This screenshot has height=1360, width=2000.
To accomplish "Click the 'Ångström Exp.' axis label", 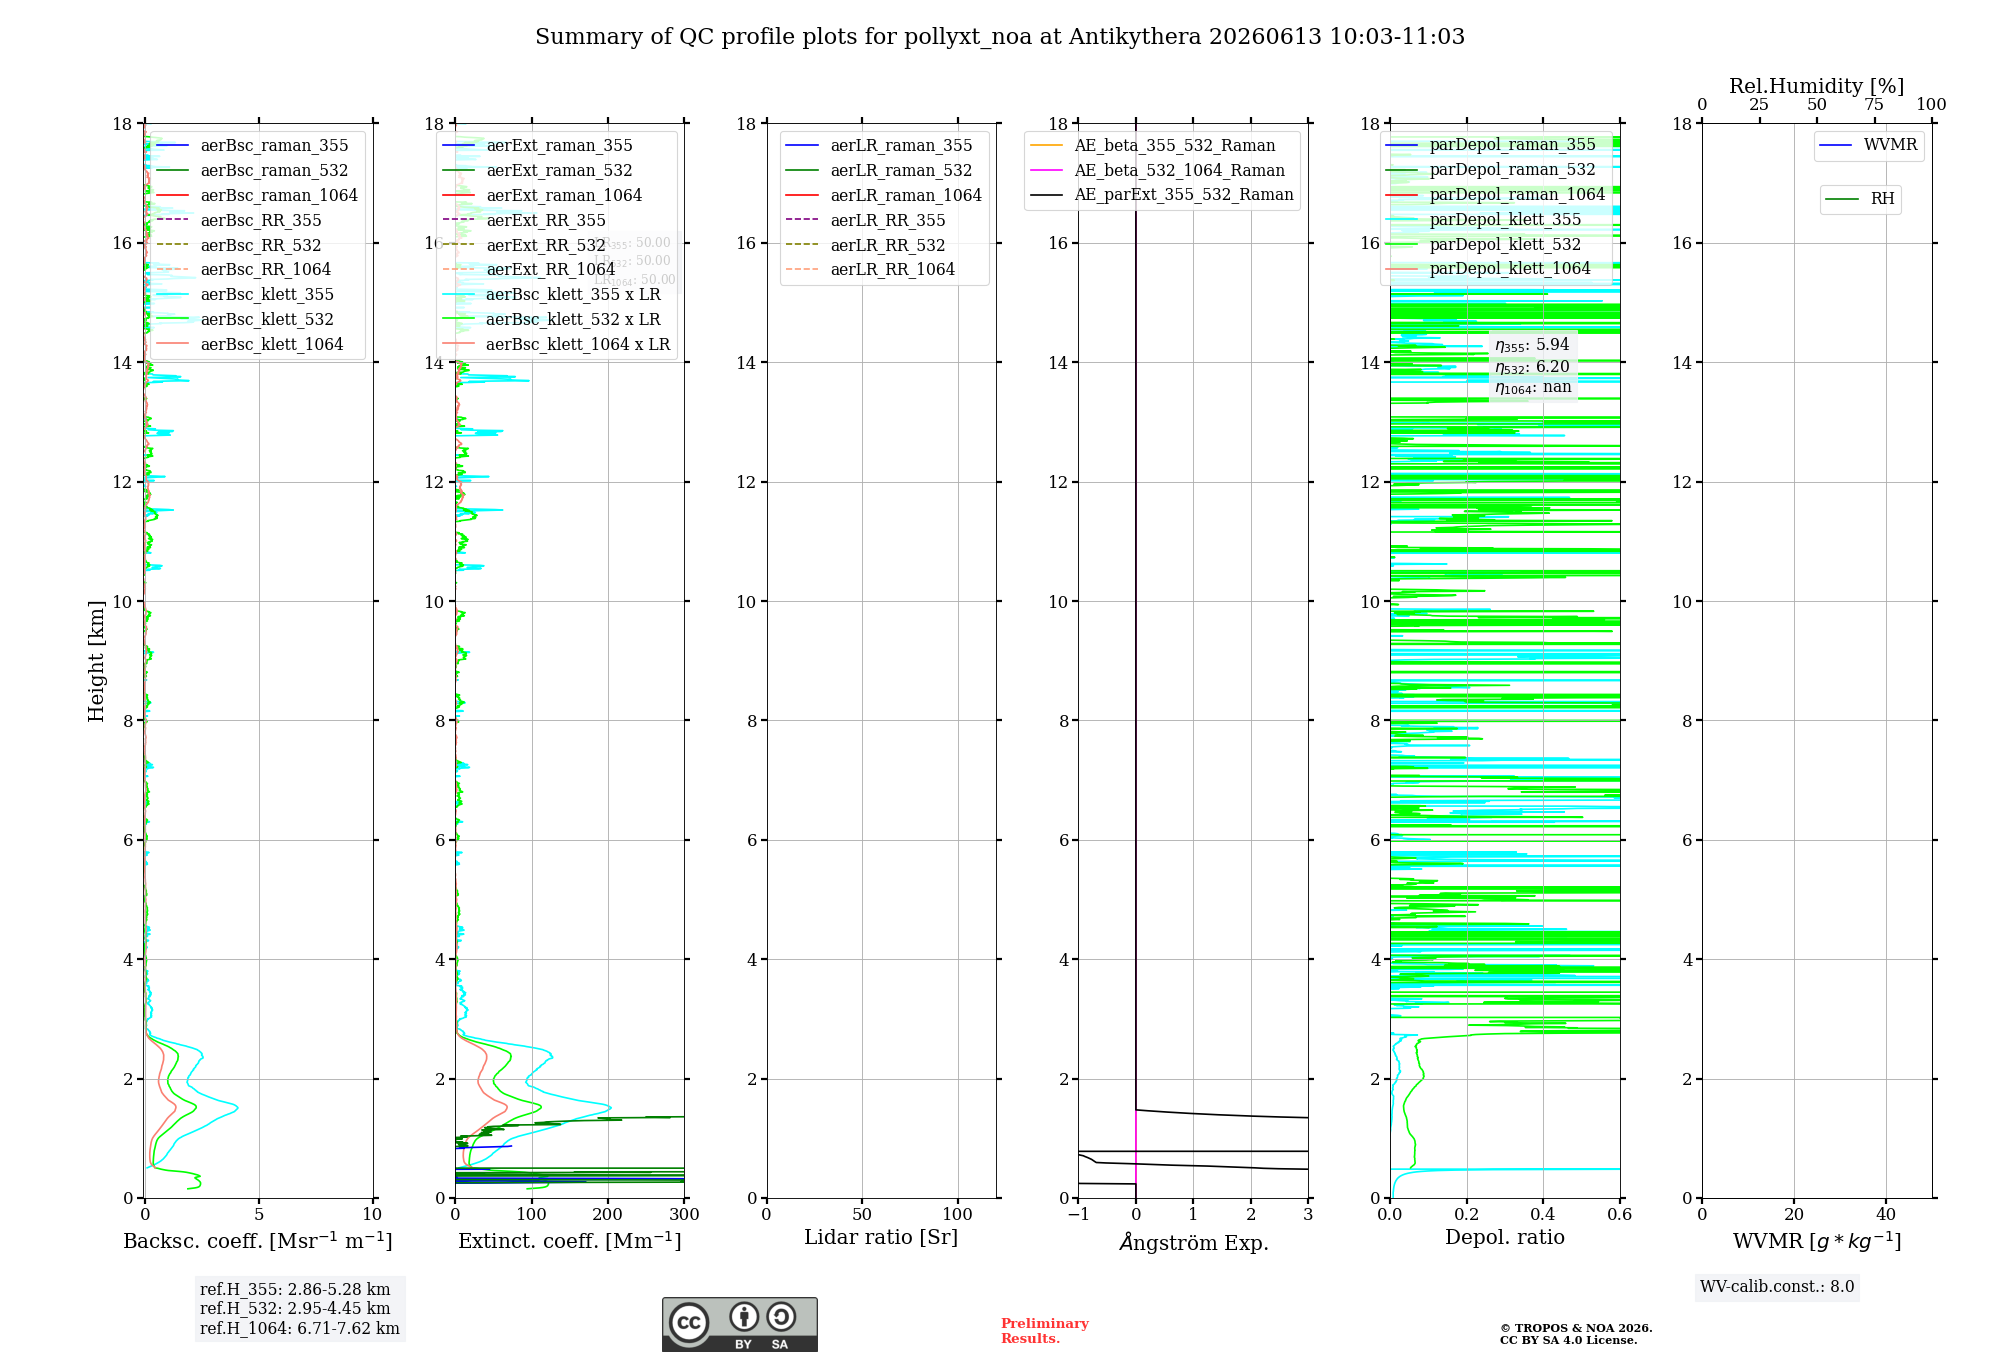I will [x=1194, y=1242].
